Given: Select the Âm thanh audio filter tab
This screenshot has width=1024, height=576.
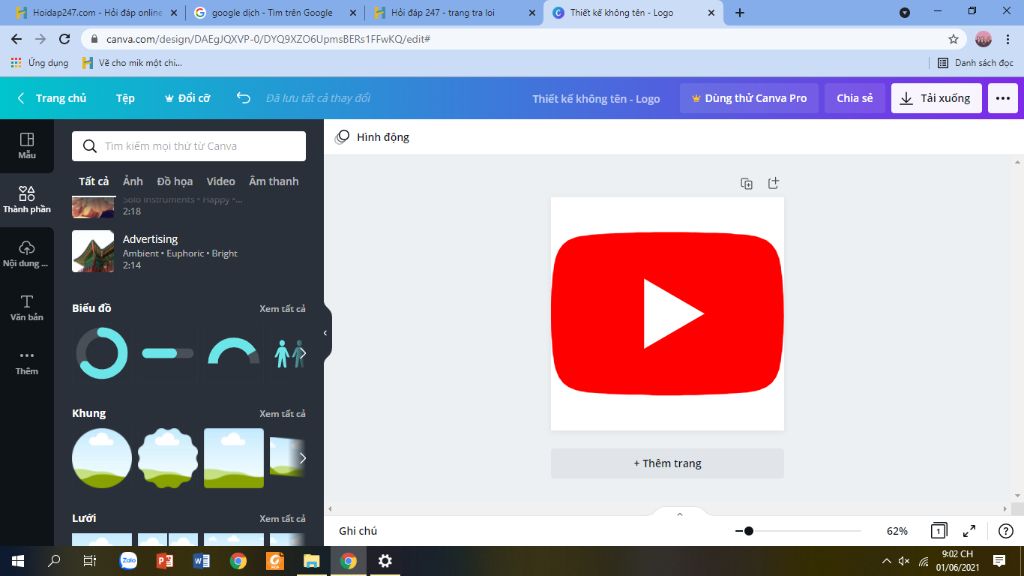Looking at the screenshot, I should 274,182.
